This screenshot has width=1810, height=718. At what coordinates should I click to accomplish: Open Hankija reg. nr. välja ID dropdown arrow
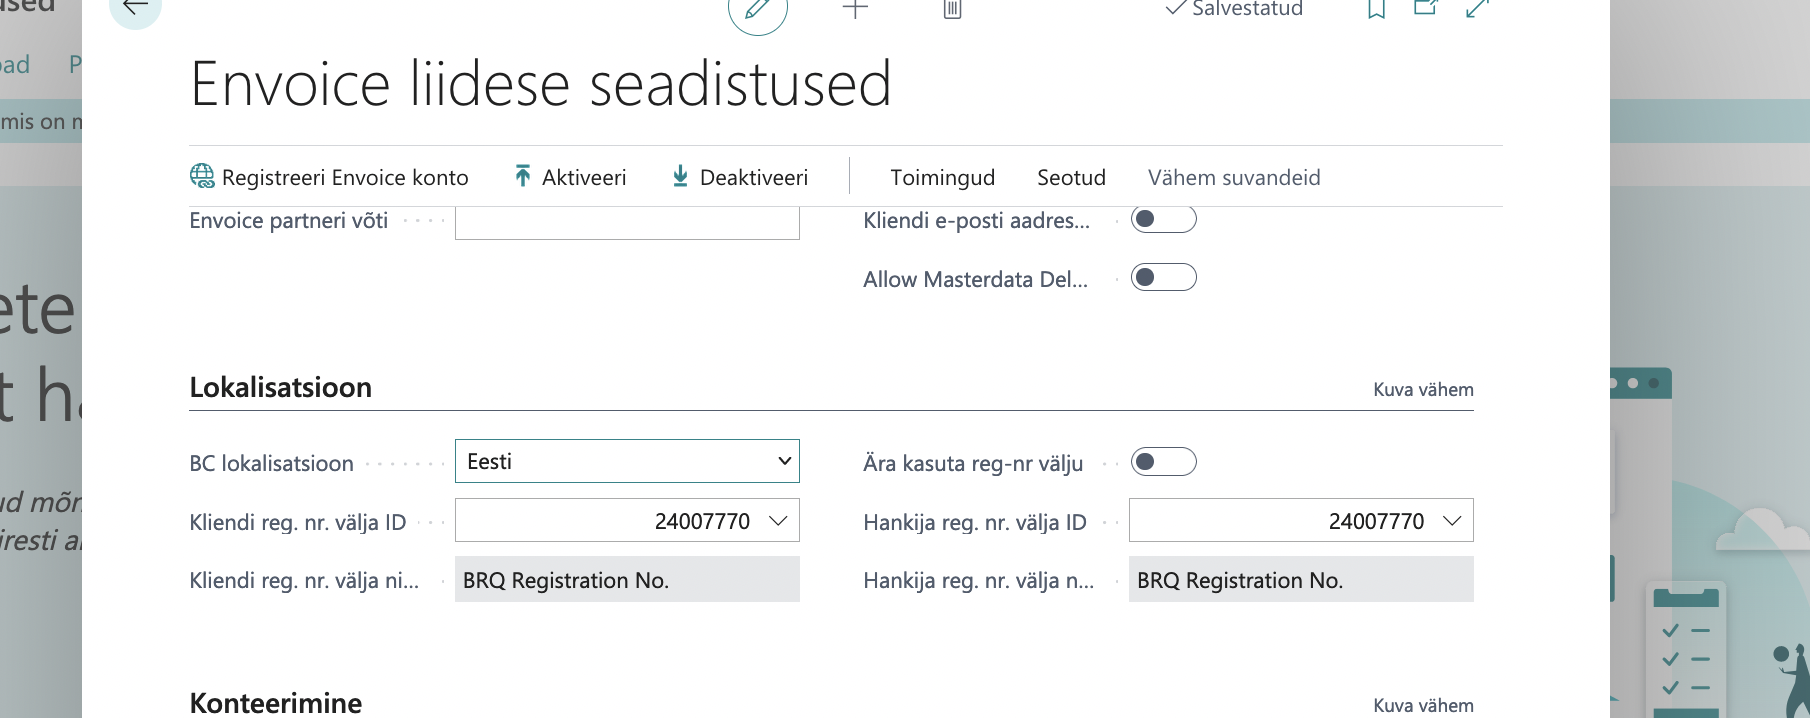point(1452,521)
